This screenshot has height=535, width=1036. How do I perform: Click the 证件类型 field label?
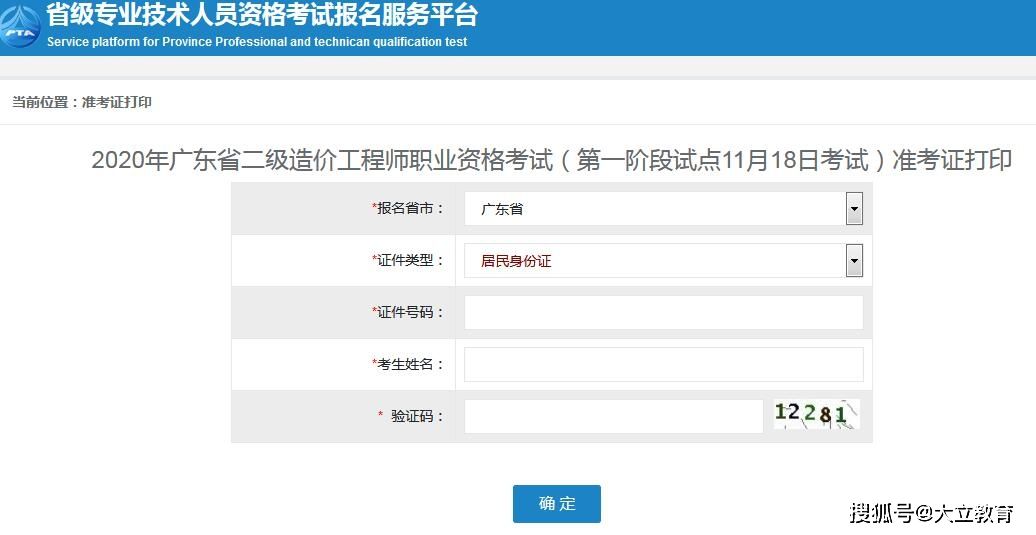[409, 260]
